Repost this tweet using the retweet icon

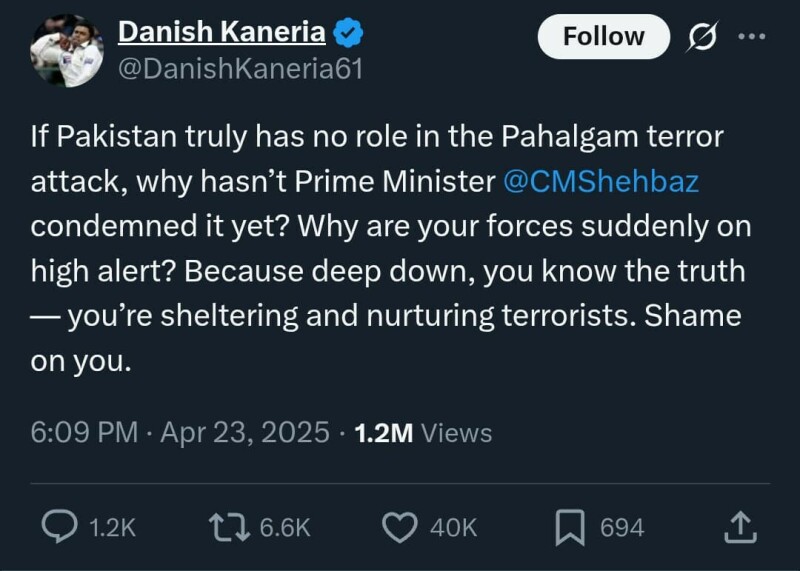click(x=230, y=527)
